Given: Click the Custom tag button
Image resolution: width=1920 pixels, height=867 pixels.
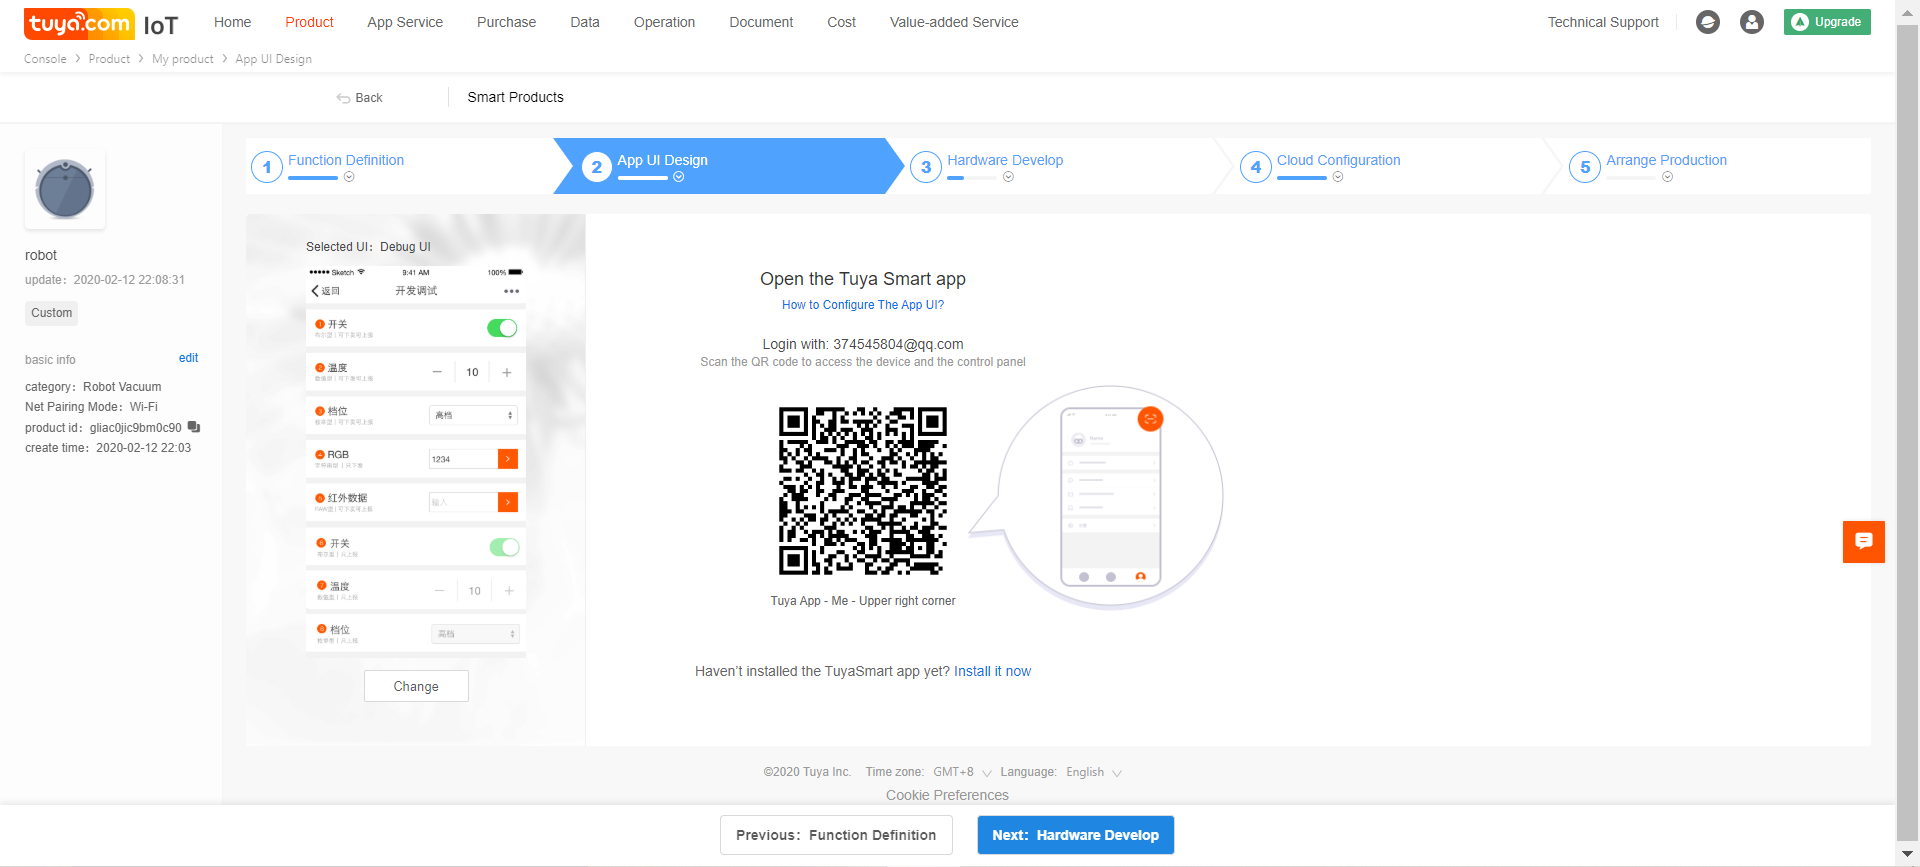Looking at the screenshot, I should pos(51,313).
